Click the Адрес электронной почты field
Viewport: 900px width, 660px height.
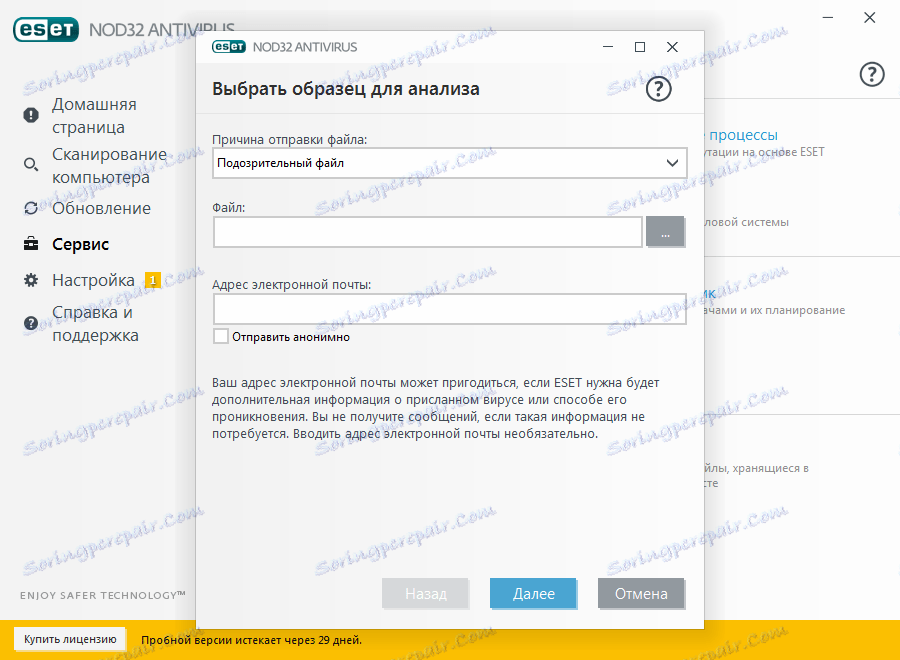coord(450,309)
